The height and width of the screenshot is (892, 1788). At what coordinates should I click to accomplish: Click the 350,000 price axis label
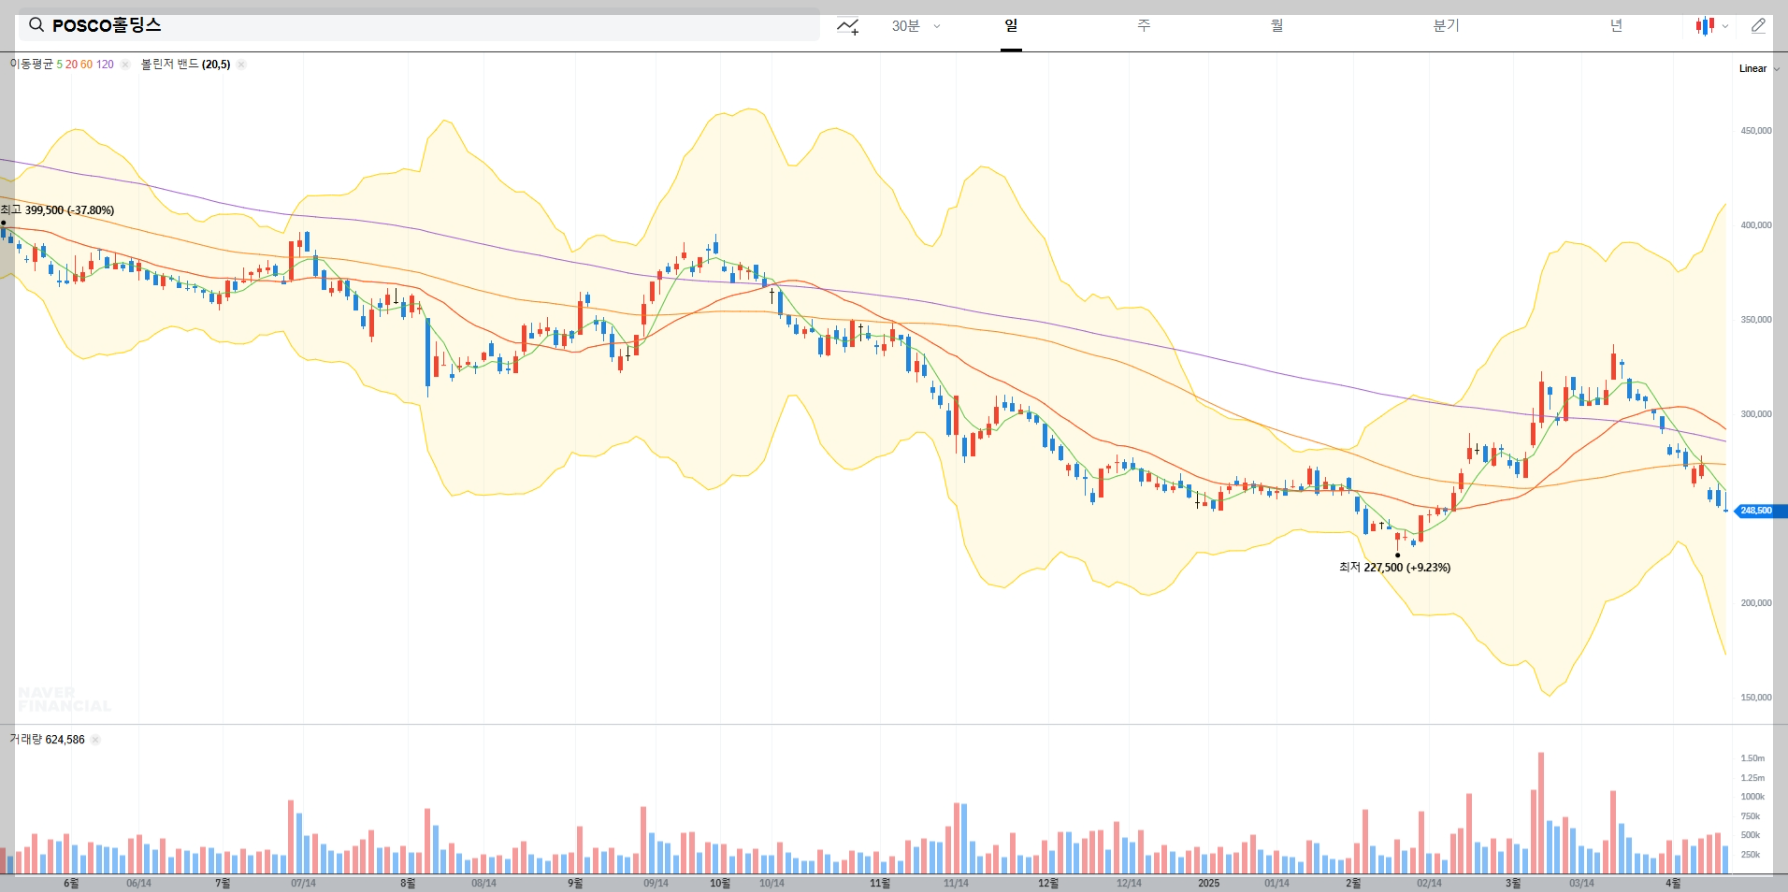(1756, 320)
